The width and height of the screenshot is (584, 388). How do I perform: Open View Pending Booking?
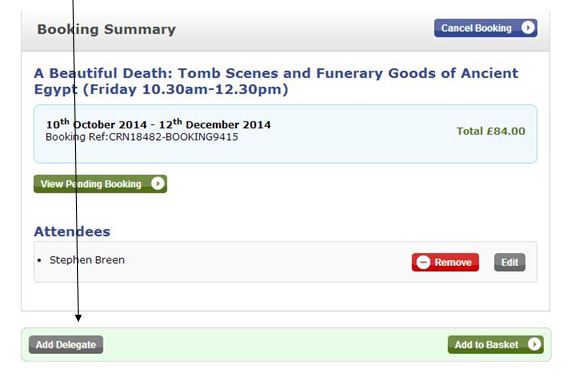(100, 184)
